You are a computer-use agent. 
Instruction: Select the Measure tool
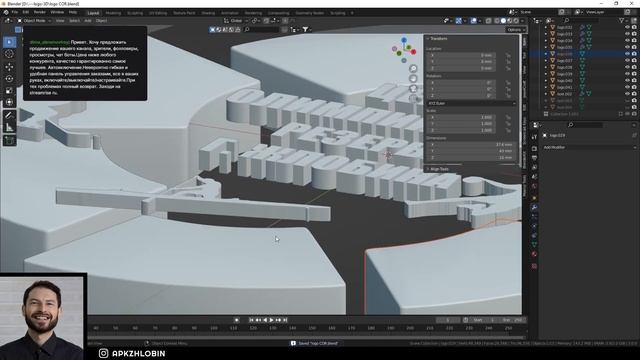coord(9,128)
